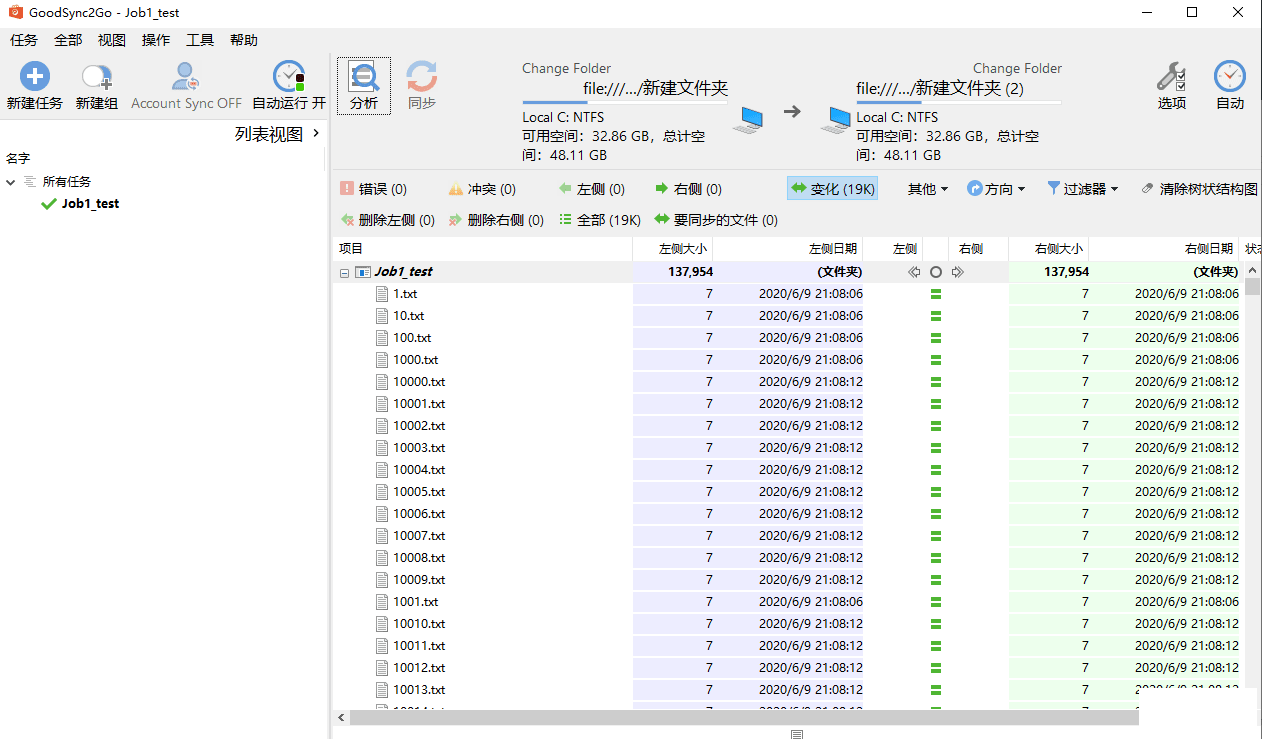Click the GoodSync2Go title bar app icon
The height and width of the screenshot is (739, 1262).
click(15, 12)
